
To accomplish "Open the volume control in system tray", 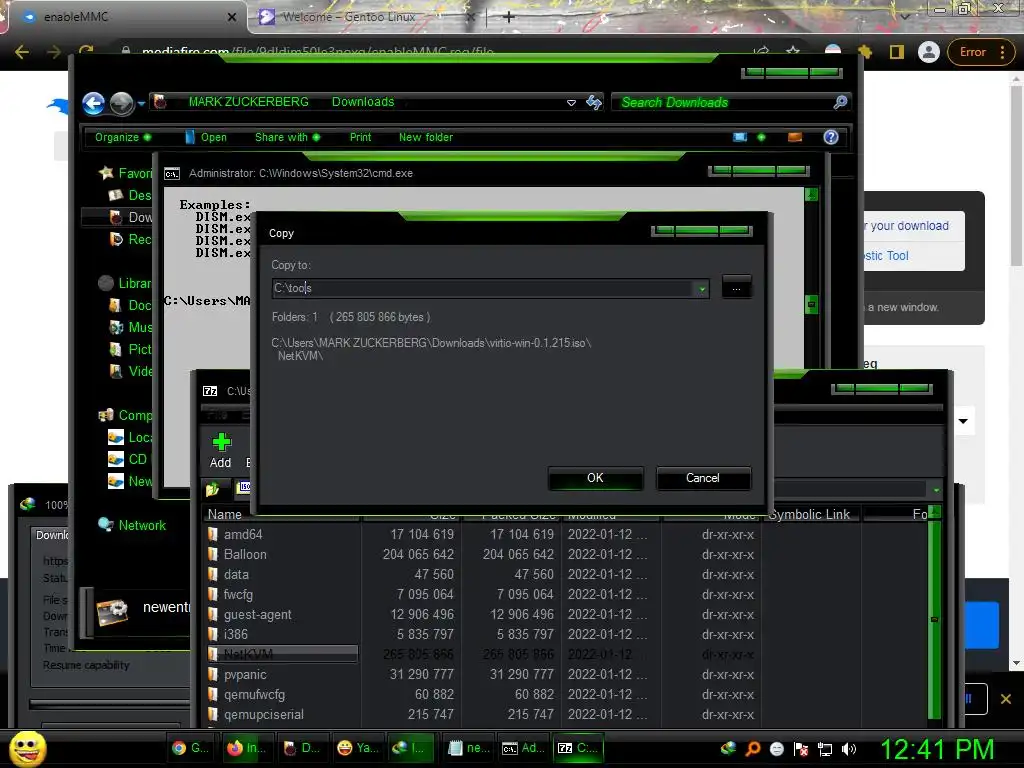I will [848, 749].
